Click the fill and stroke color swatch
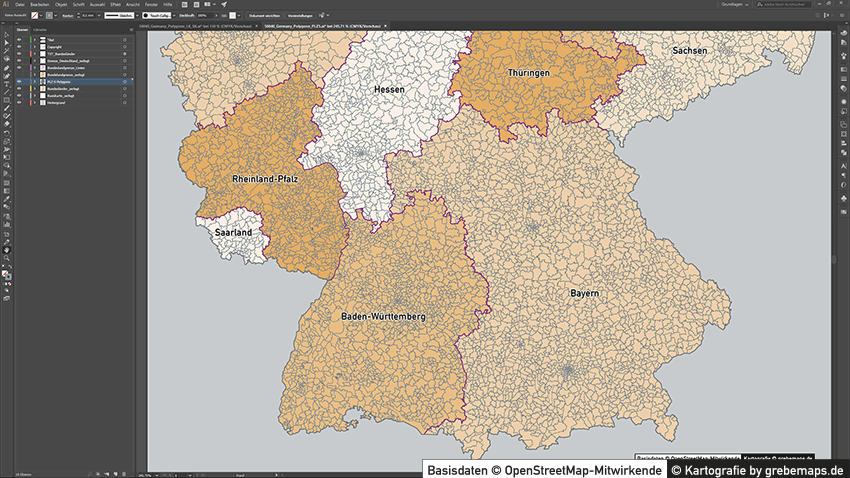 click(7, 272)
